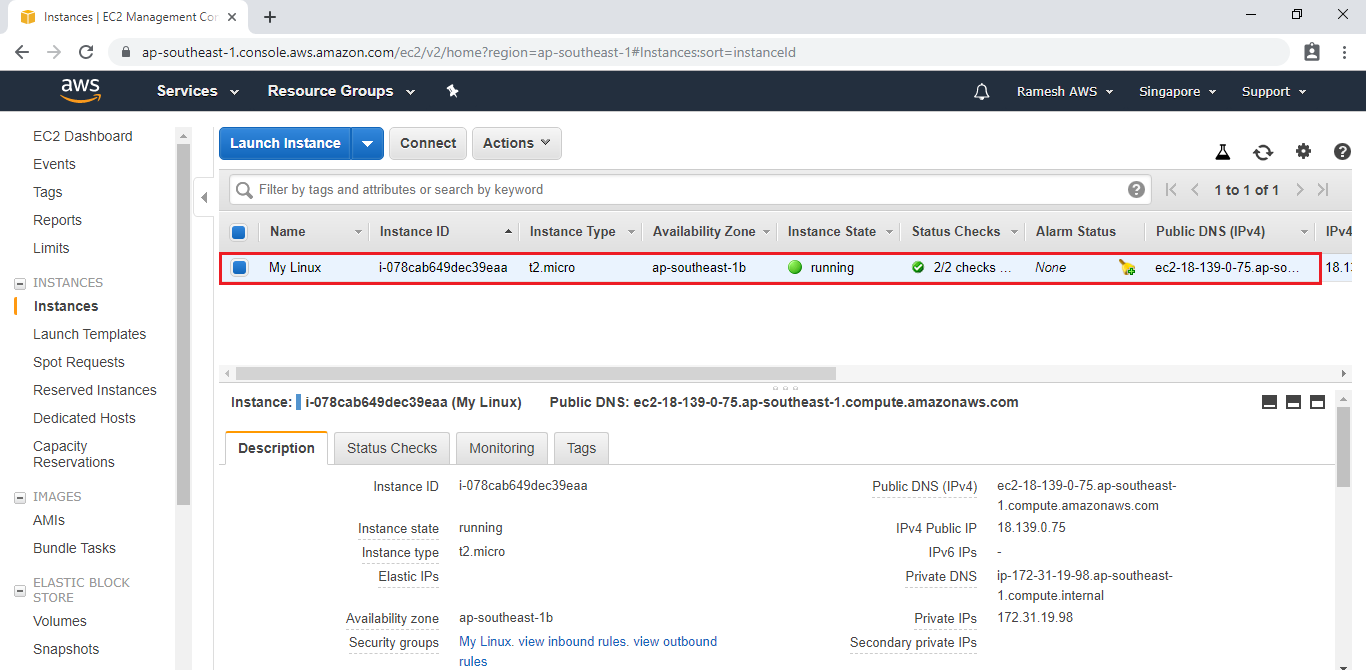Click the filter help icon in search bar

pyautogui.click(x=1136, y=189)
